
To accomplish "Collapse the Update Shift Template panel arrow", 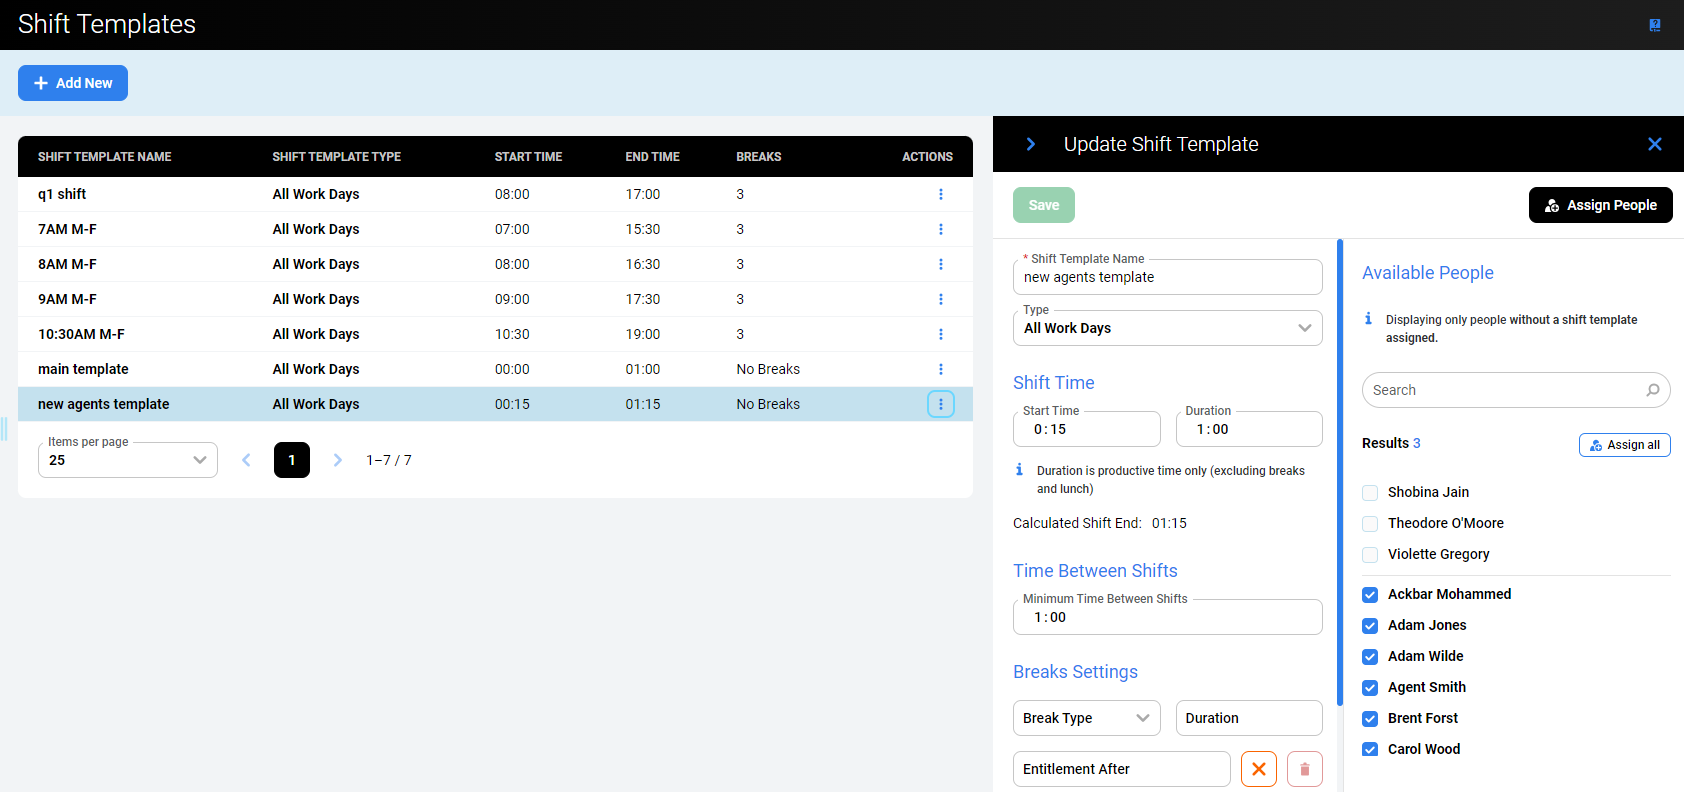I will pos(1031,144).
